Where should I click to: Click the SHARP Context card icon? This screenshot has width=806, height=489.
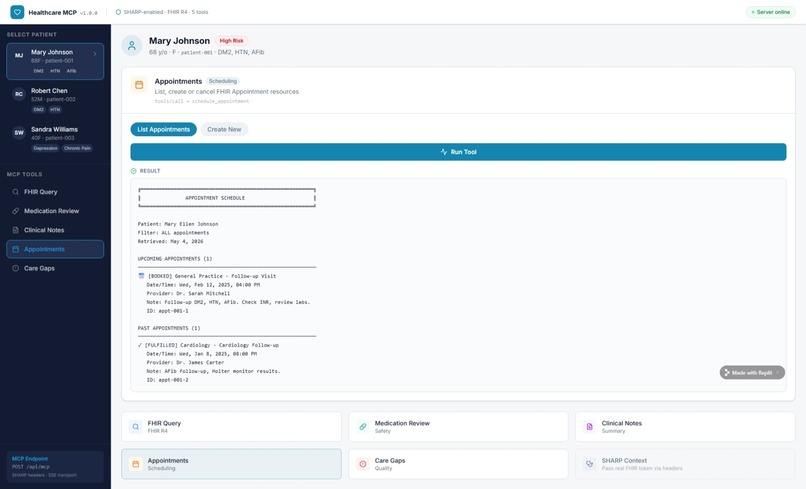click(590, 464)
